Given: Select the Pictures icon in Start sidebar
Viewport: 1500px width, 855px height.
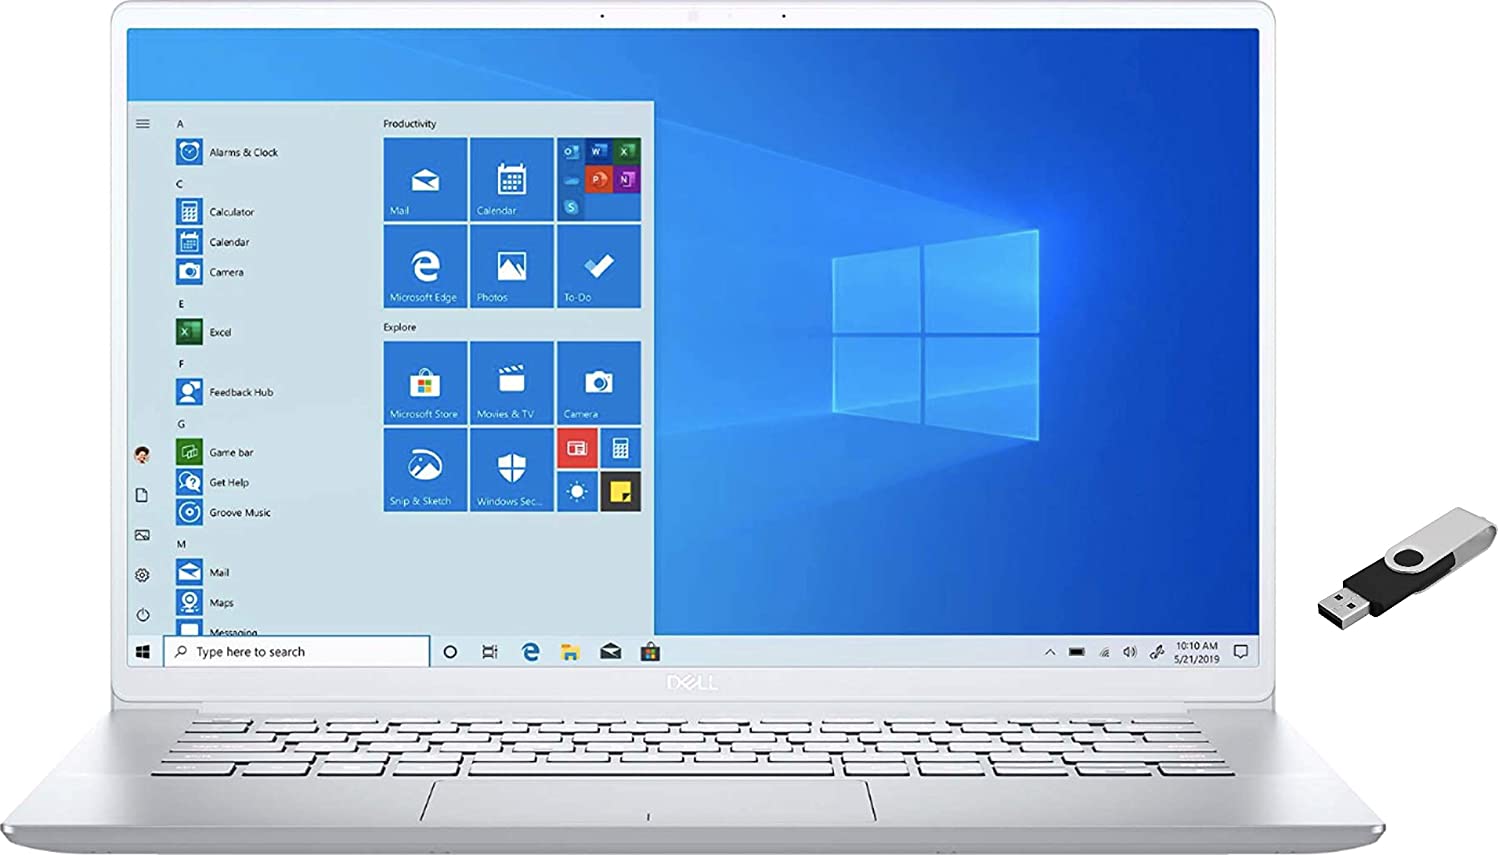Looking at the screenshot, I should (x=142, y=534).
